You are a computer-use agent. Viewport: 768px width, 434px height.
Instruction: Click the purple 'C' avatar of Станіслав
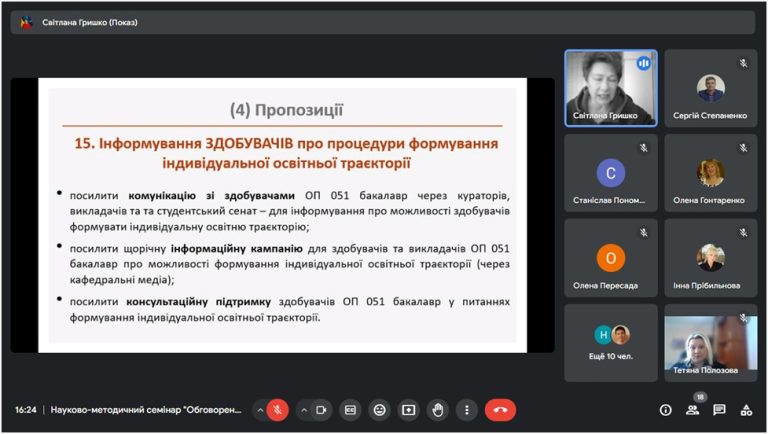pos(611,173)
